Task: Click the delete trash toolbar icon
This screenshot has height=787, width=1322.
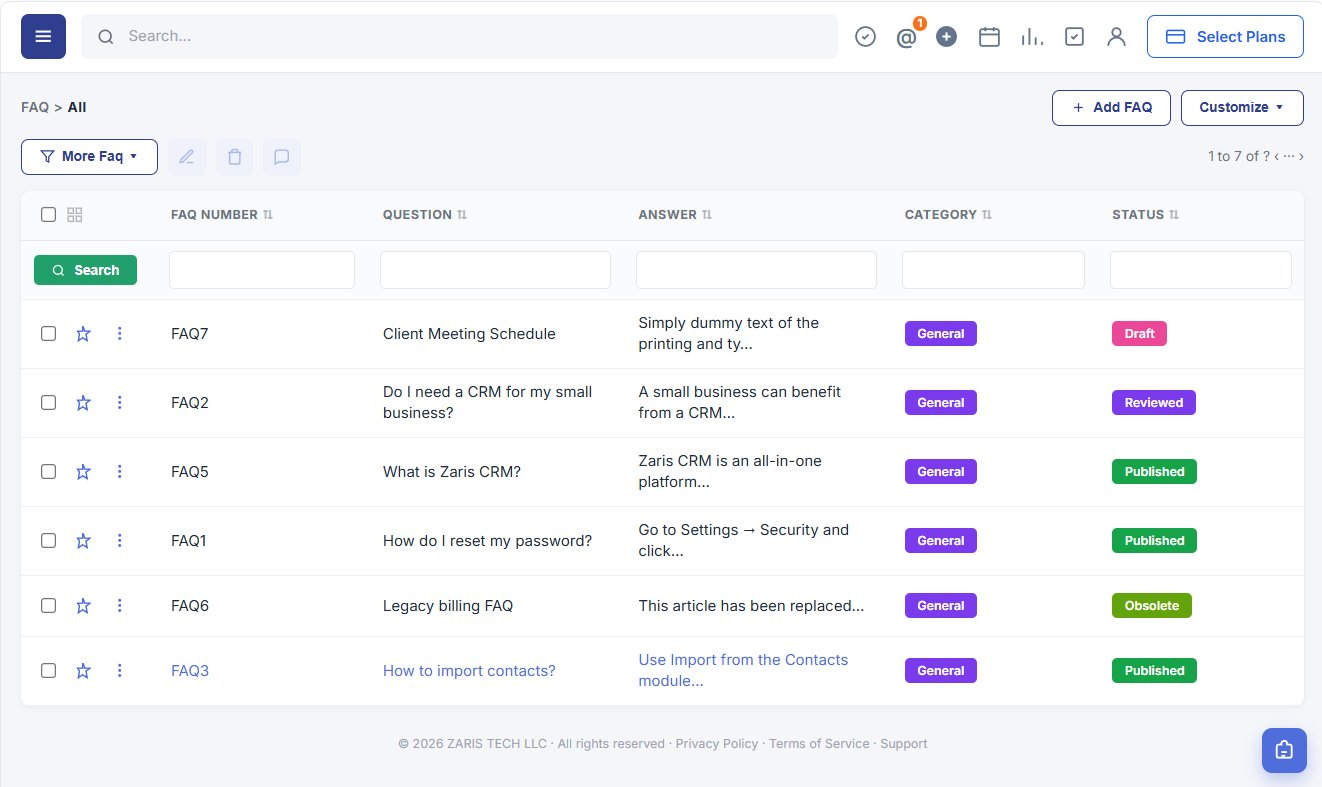Action: pos(234,157)
